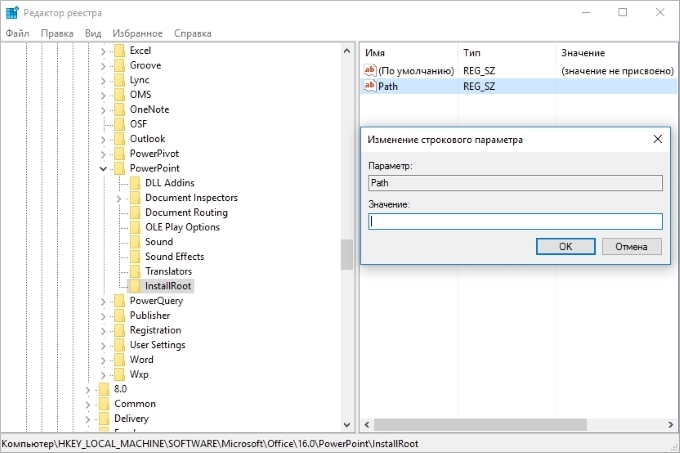Viewport: 680px width, 453px height.
Task: Click the OLE Play Options folder icon
Action: coord(135,227)
